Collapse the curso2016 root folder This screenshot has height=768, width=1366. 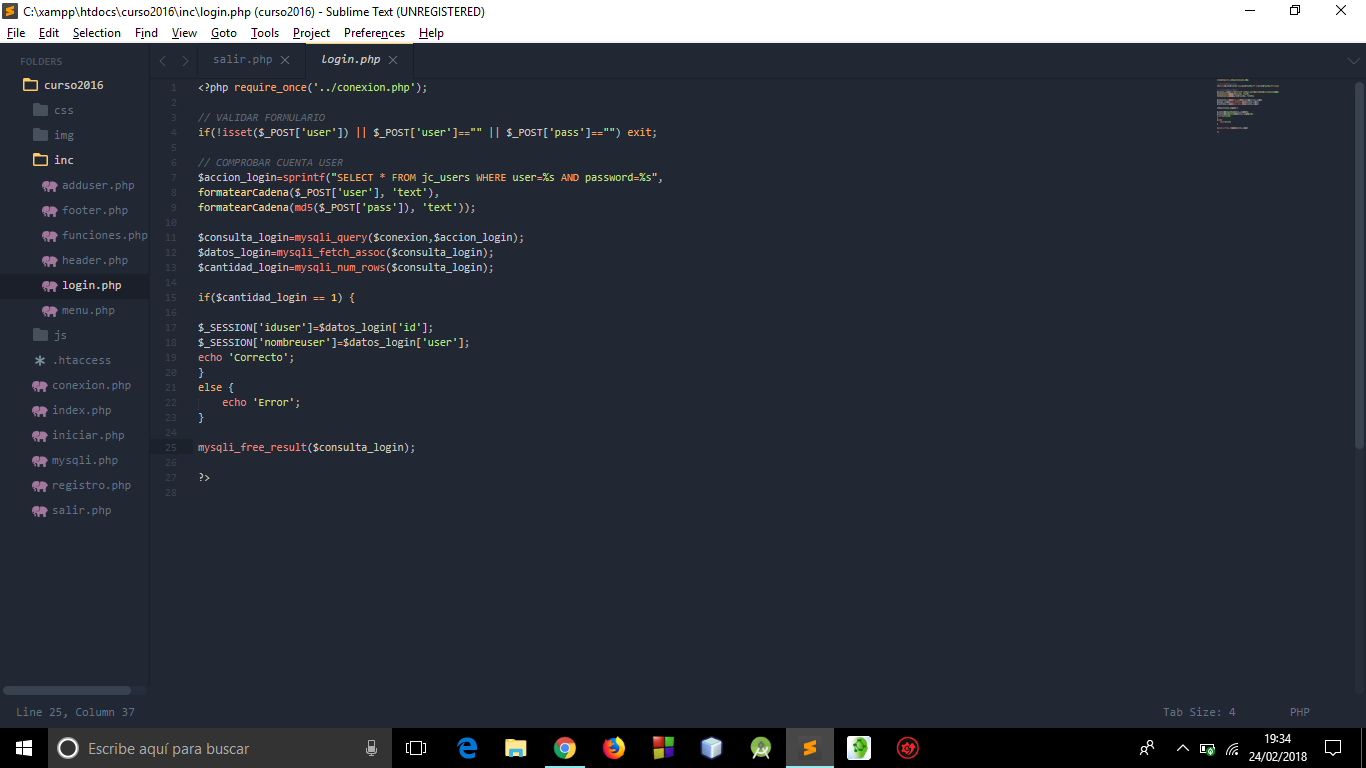tap(72, 85)
